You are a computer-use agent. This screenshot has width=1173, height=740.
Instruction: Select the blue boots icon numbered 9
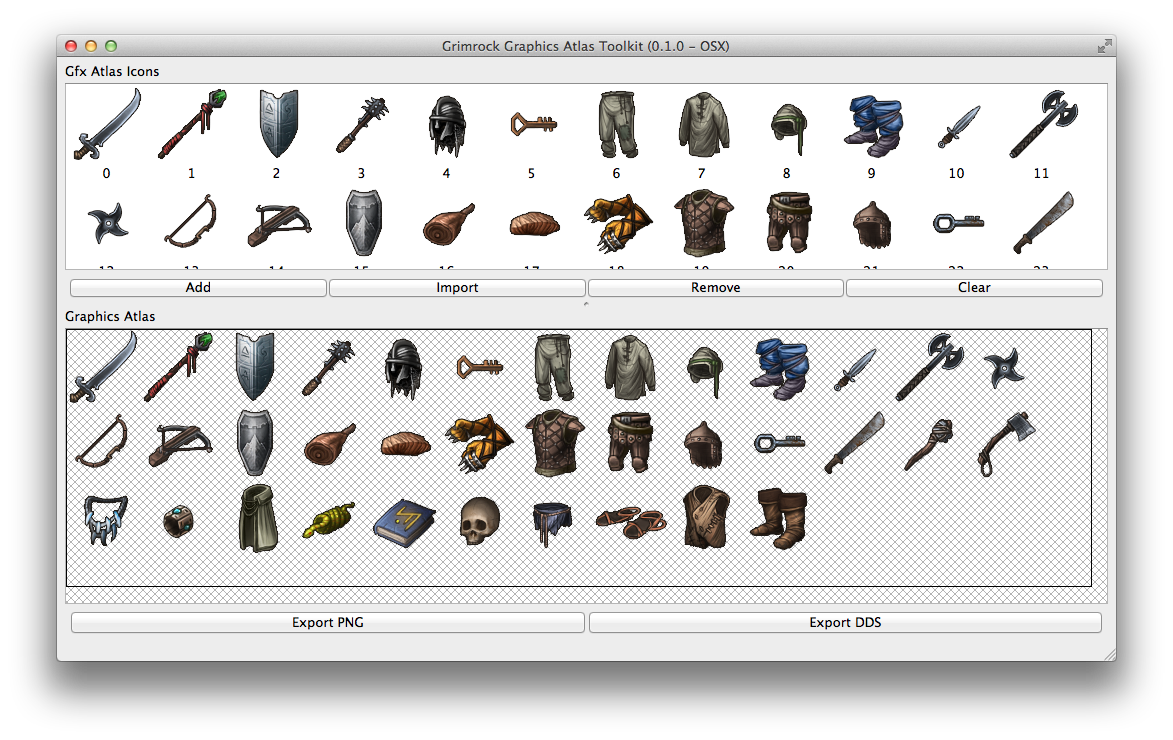click(873, 126)
